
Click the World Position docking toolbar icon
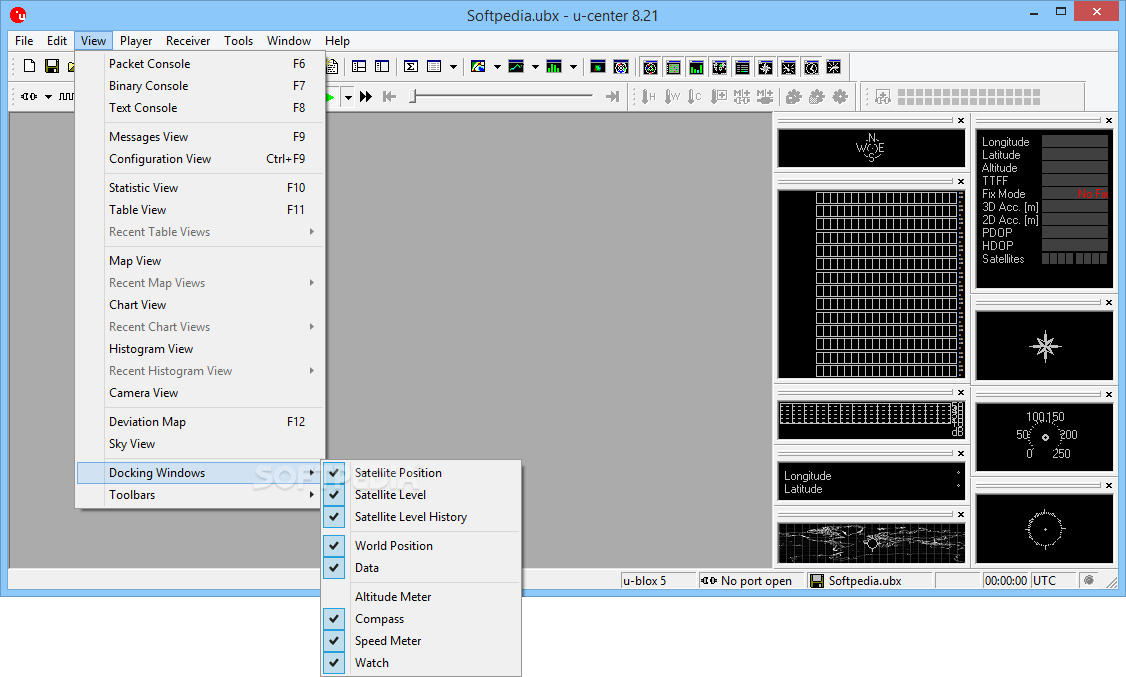tap(719, 67)
